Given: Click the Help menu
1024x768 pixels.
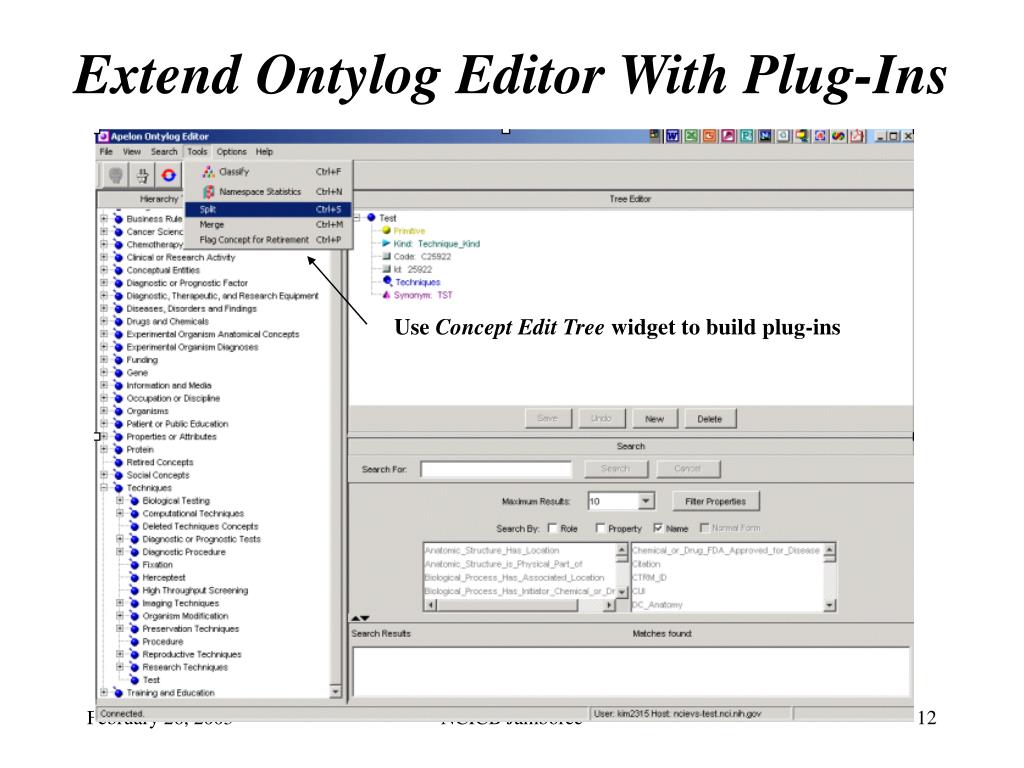Looking at the screenshot, I should (x=264, y=152).
